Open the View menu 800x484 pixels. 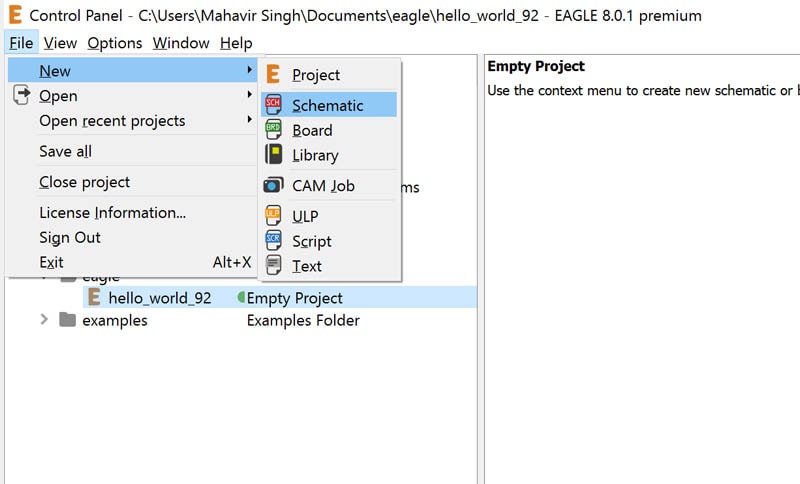(x=60, y=43)
